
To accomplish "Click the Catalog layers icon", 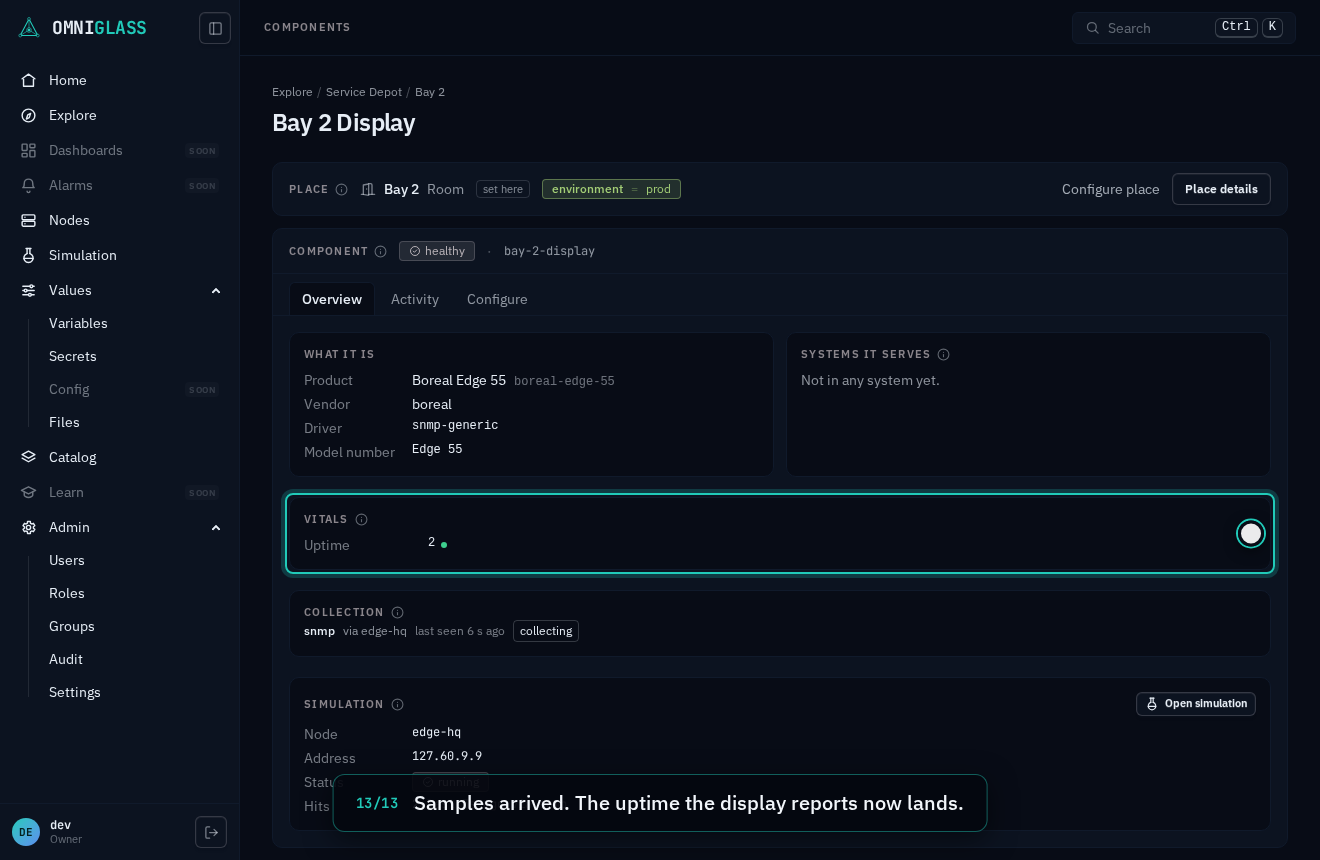I will click(29, 457).
